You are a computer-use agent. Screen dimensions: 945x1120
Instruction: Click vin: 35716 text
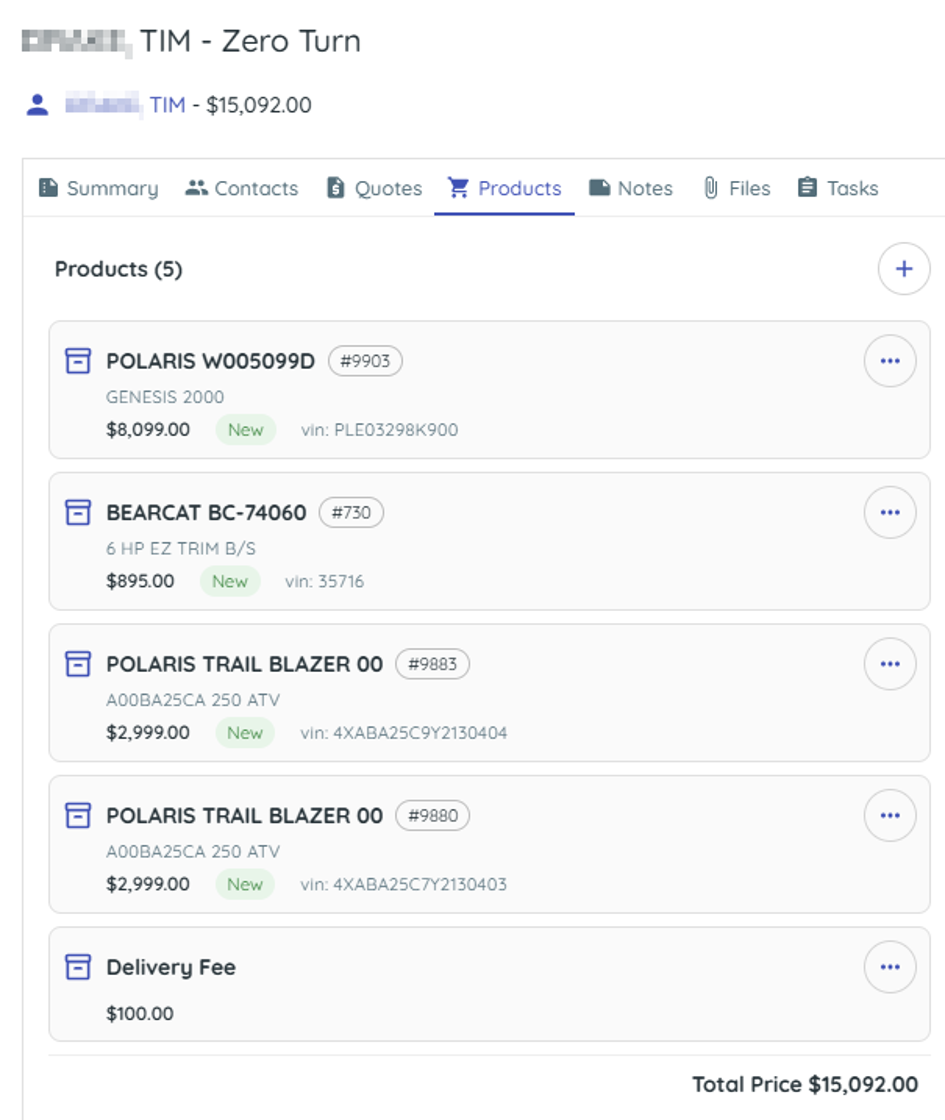coord(324,581)
